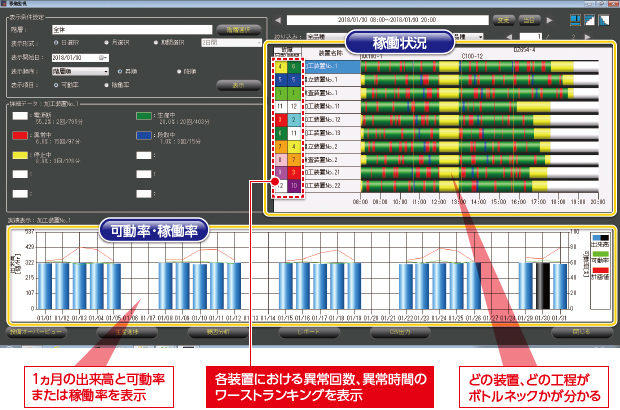Select the 検査装置No.2 row
The image size is (620, 410).
(x=436, y=160)
